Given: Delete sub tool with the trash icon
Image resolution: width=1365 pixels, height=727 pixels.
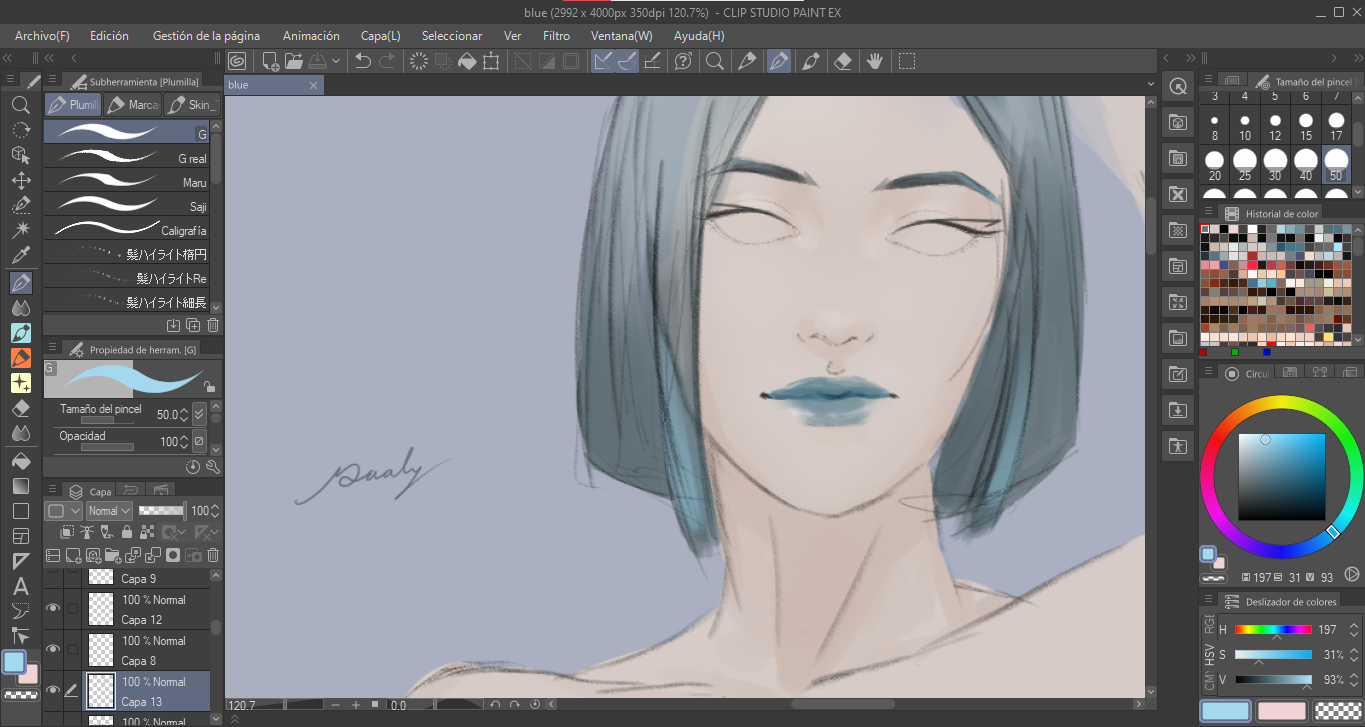Looking at the screenshot, I should (x=212, y=325).
